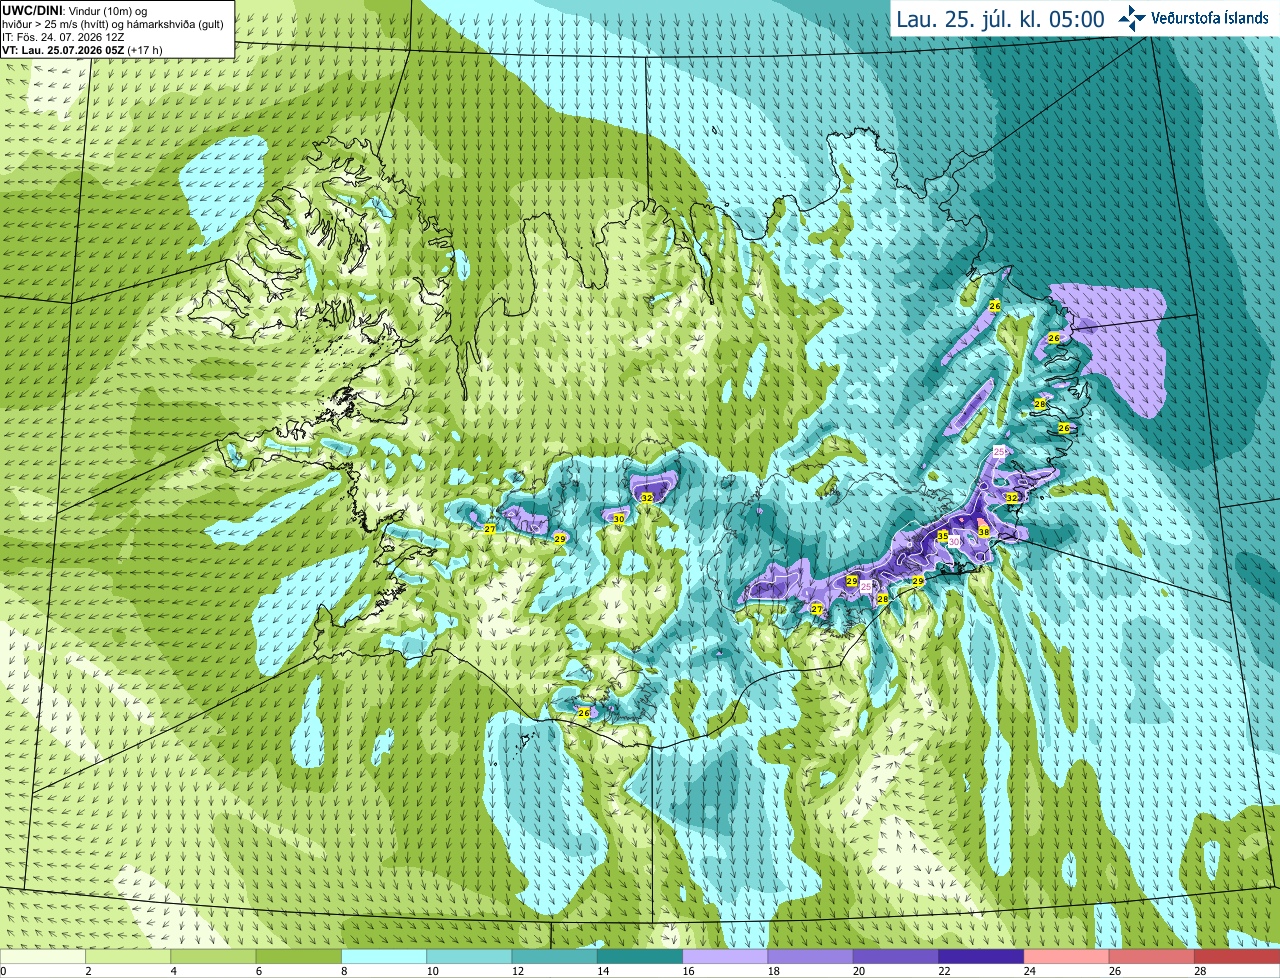Pick the dark teal 14–16 legend swatch
Screen dimensions: 1280x978
640,957
